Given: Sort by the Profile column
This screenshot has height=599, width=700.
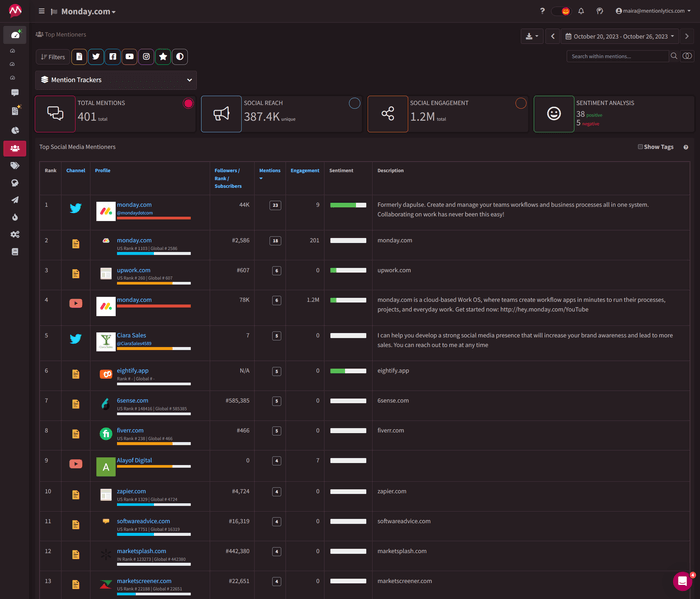Looking at the screenshot, I should [102, 171].
